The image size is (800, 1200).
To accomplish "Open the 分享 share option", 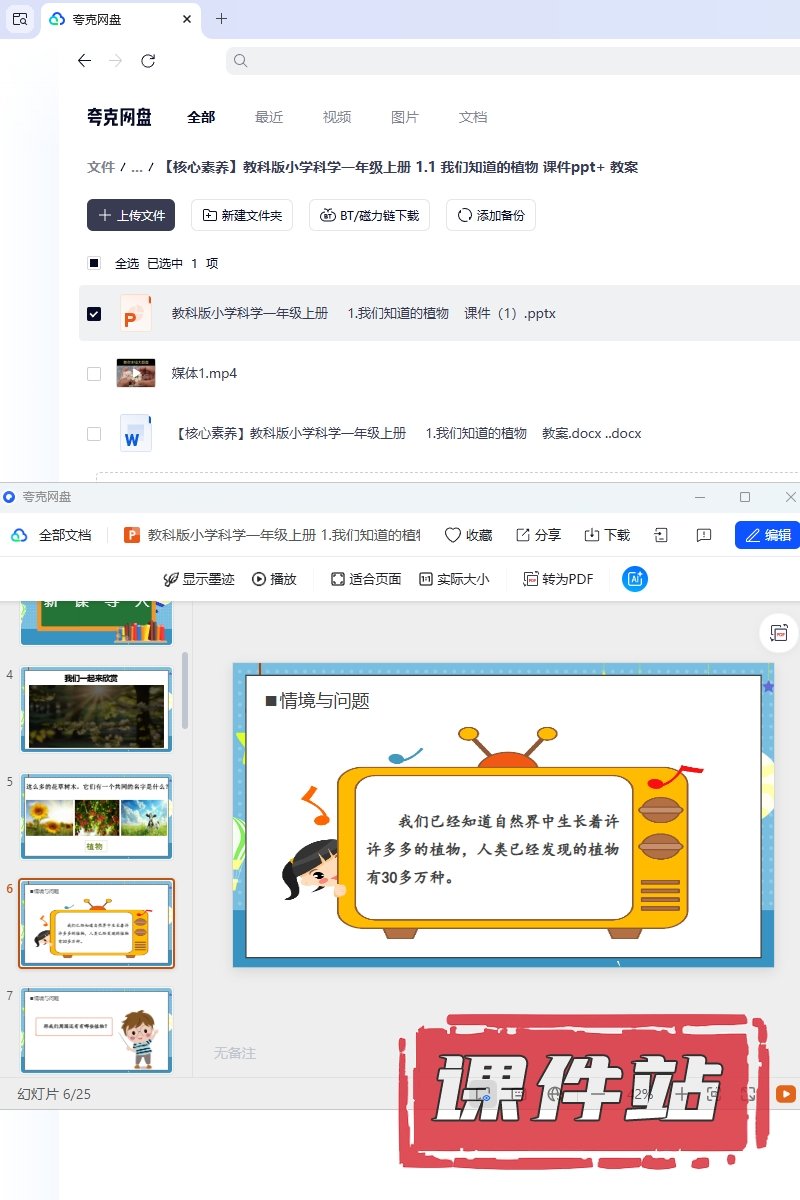I will pos(538,535).
